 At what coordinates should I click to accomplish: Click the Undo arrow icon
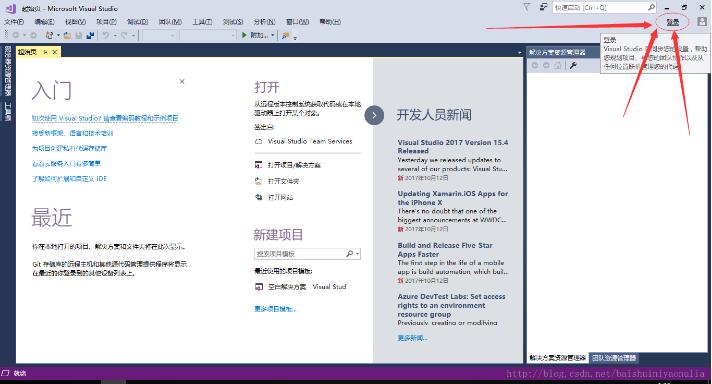pos(105,35)
